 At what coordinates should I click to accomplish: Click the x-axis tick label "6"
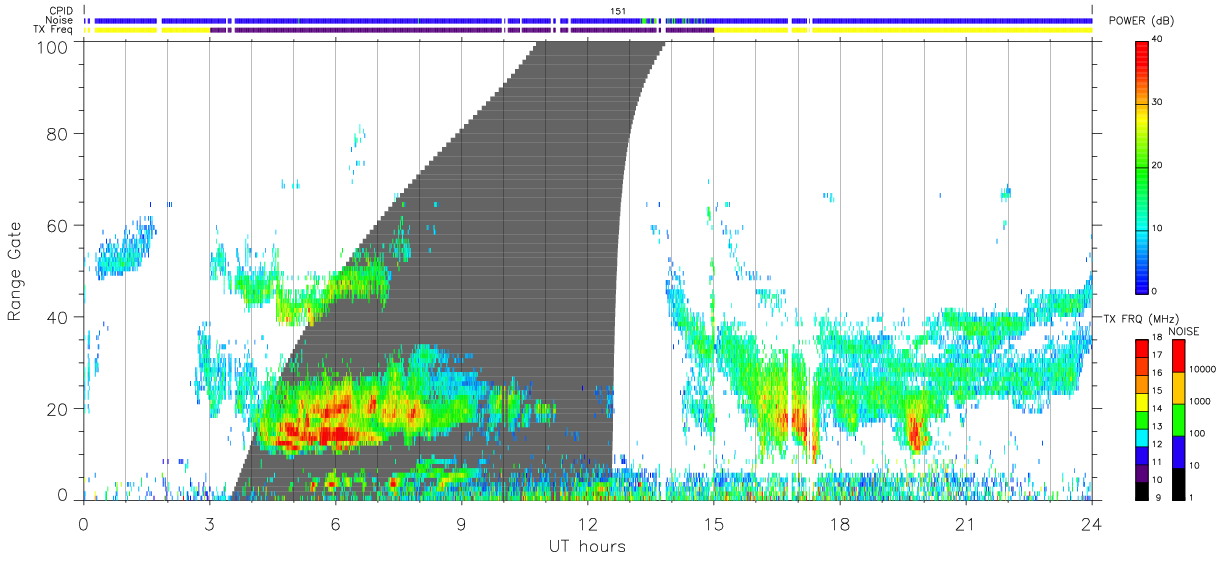coord(336,524)
